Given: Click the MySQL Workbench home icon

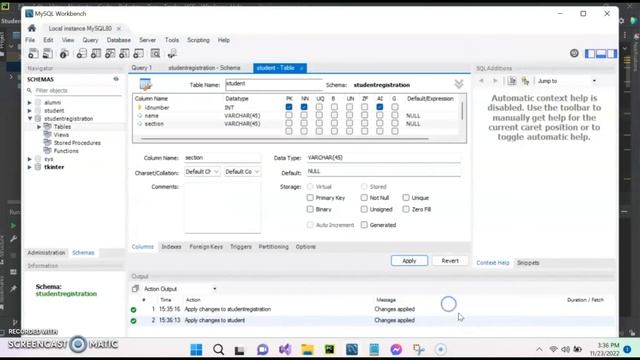Looking at the screenshot, I should (x=32, y=28).
